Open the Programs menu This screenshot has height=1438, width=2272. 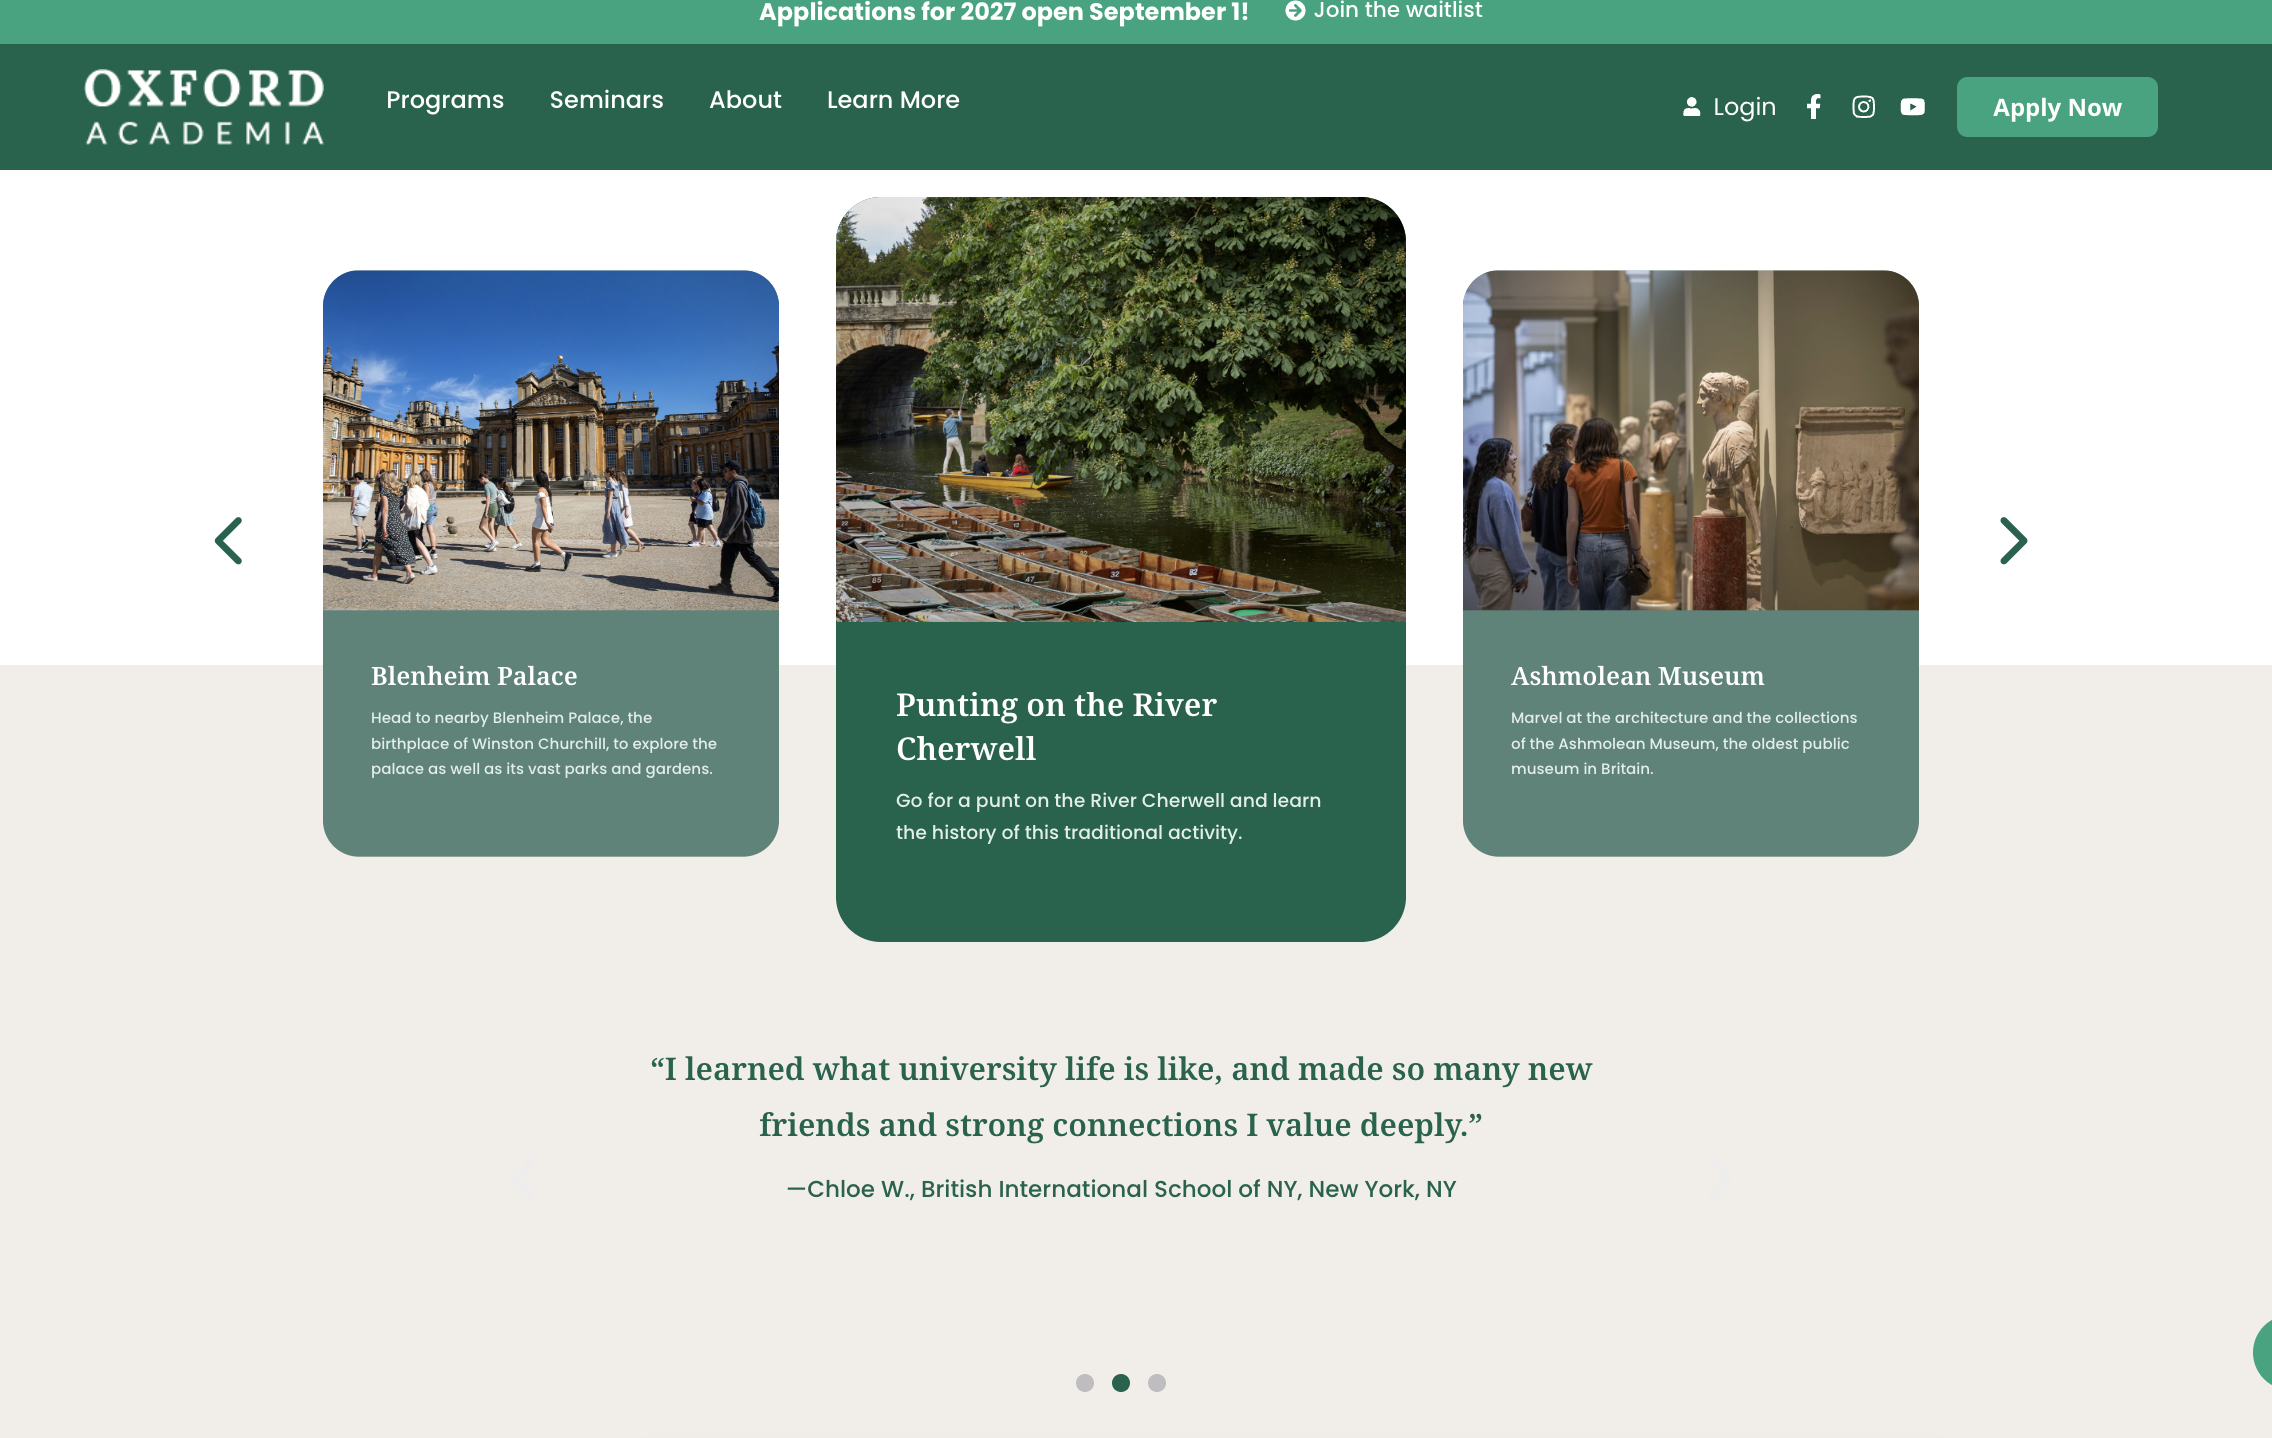(x=445, y=100)
